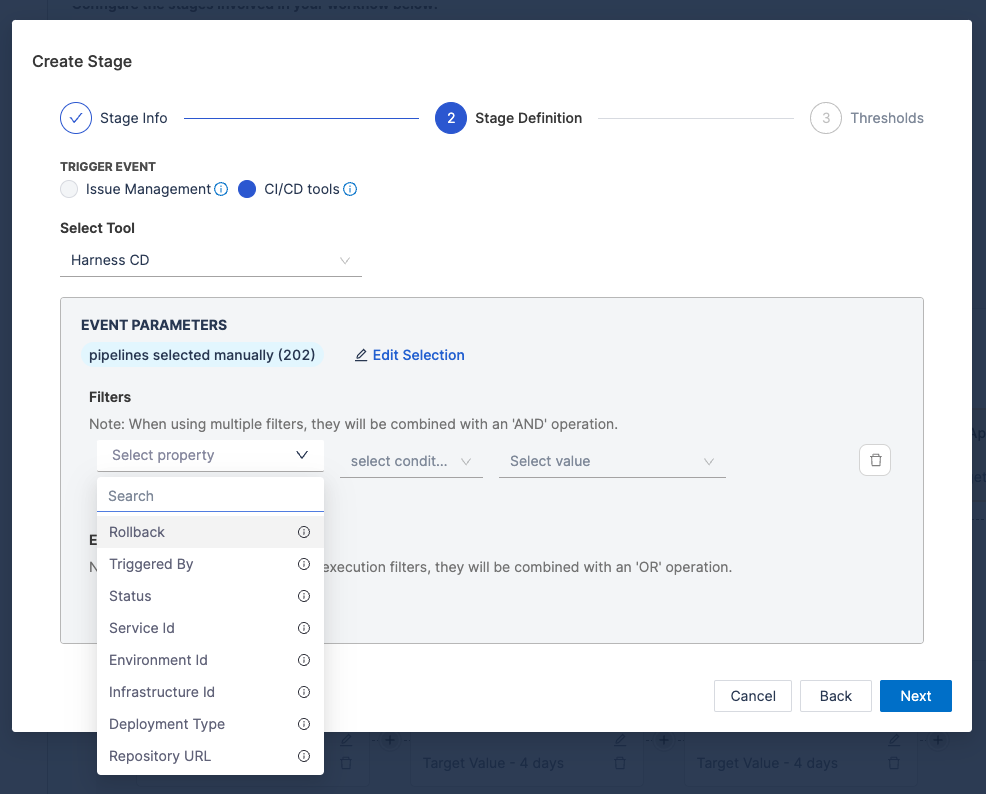Click info icon next to CI/CD tools
The height and width of the screenshot is (794, 986).
pyautogui.click(x=351, y=189)
